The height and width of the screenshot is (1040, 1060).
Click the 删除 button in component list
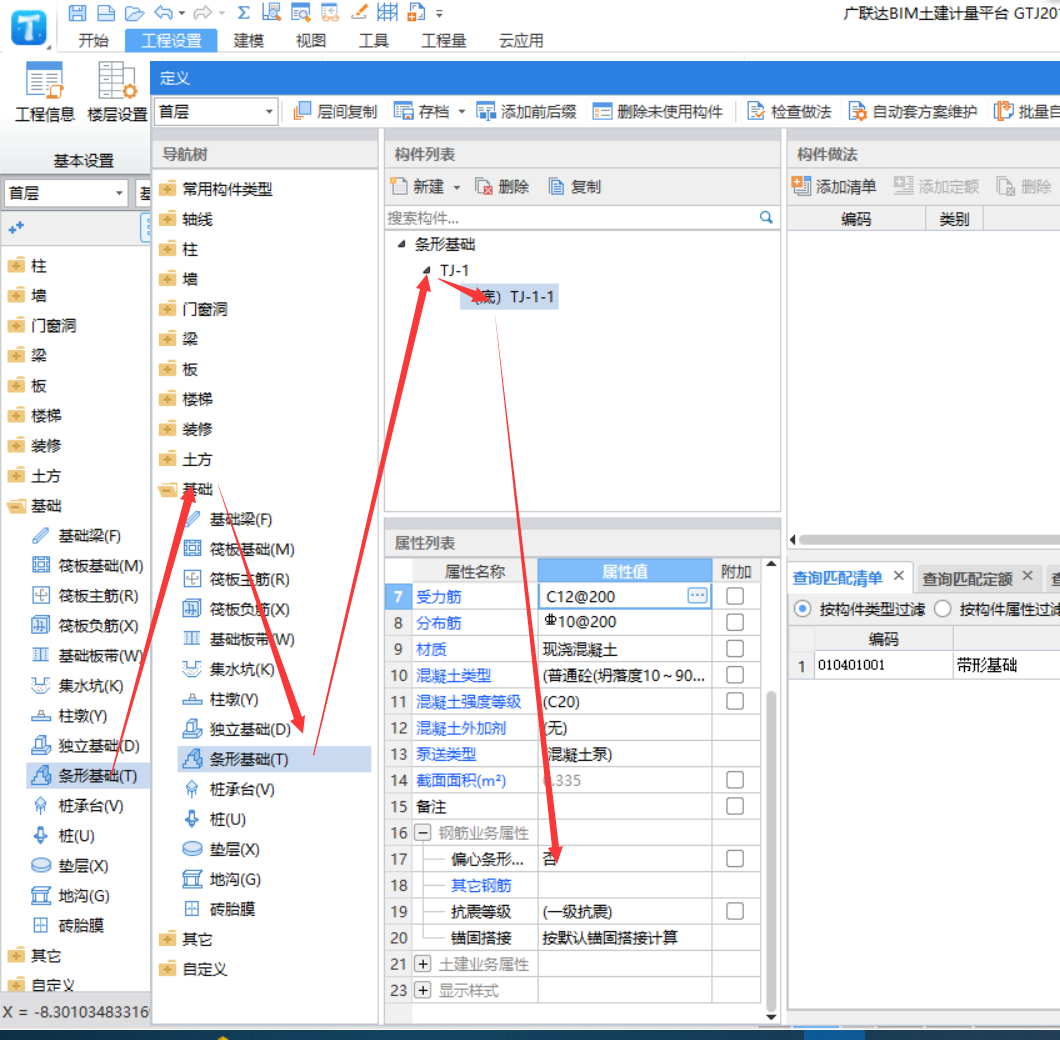coord(502,187)
